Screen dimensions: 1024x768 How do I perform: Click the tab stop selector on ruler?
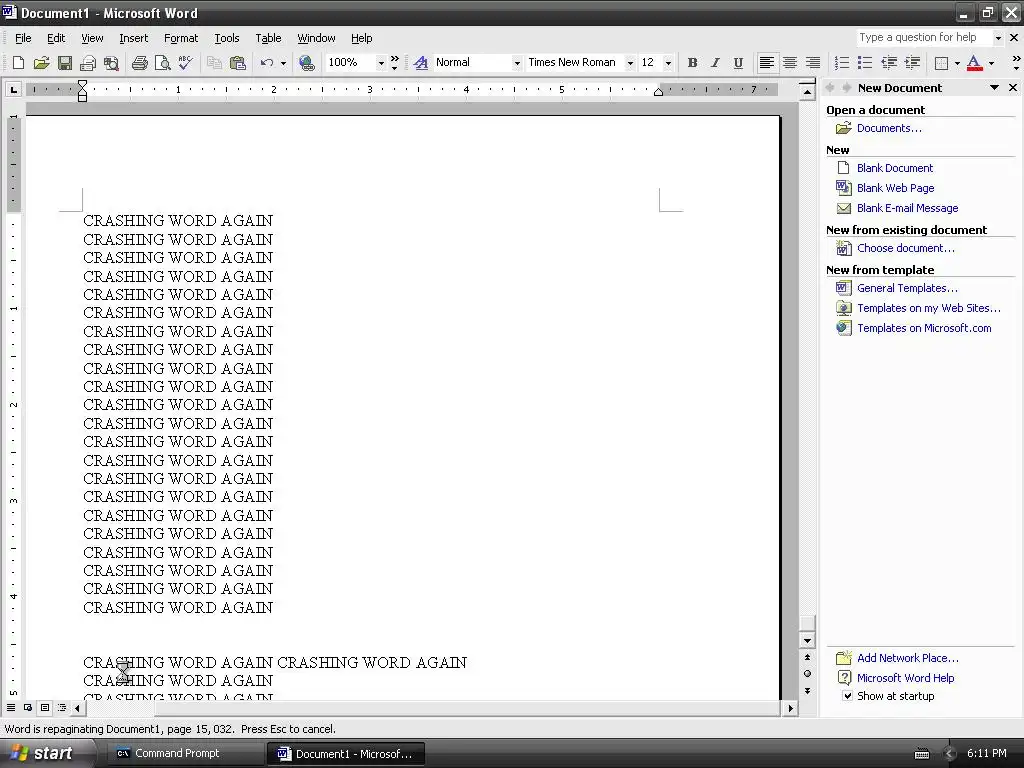pyautogui.click(x=13, y=89)
